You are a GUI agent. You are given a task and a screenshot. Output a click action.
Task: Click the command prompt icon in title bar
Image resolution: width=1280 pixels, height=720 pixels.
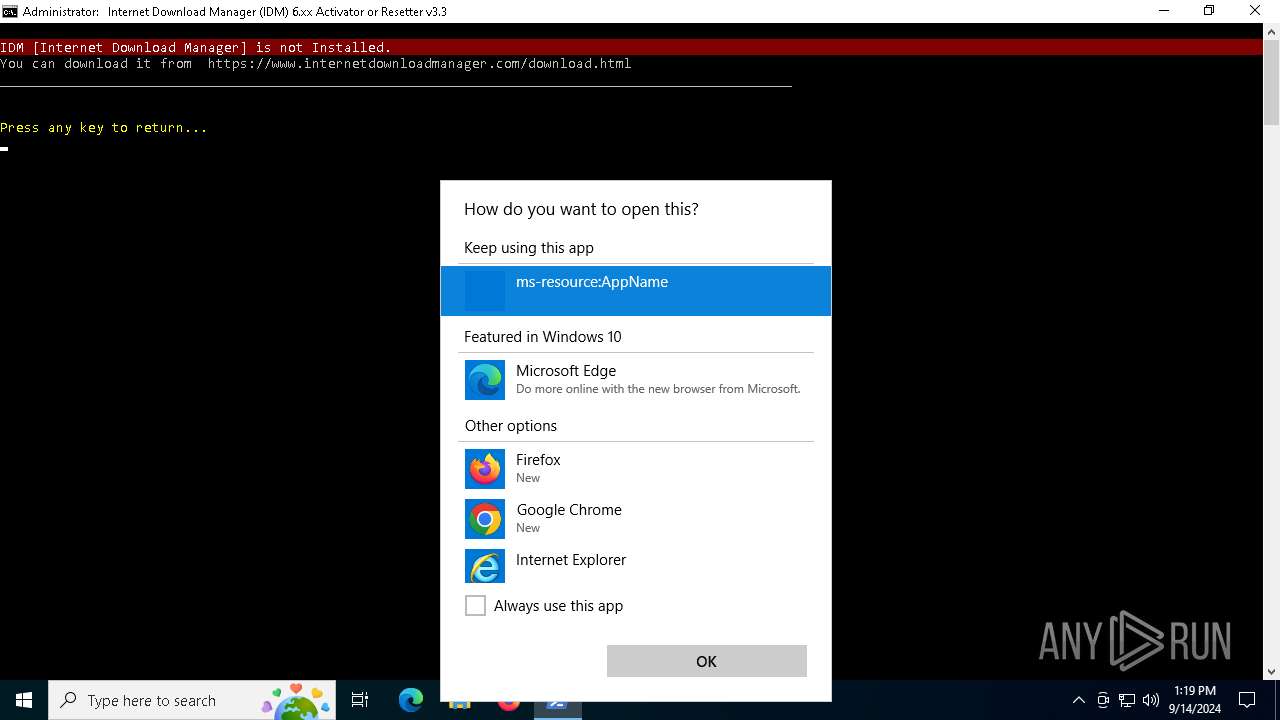[10, 11]
